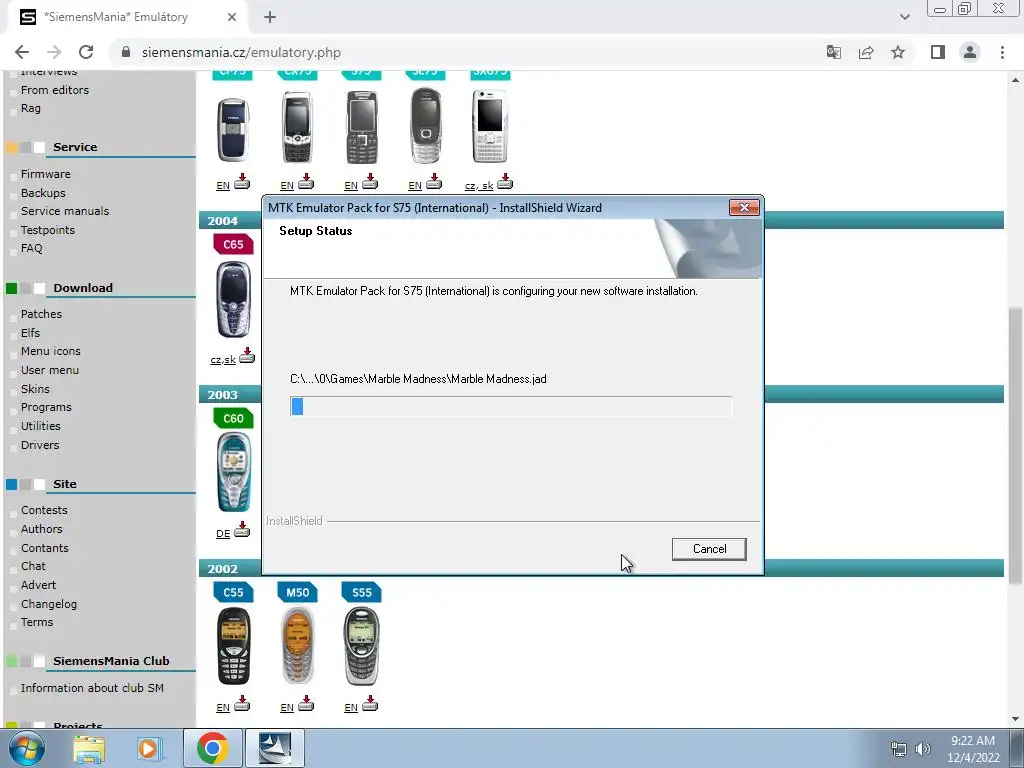
Task: Click the M50 orange phone image
Action: point(297,646)
